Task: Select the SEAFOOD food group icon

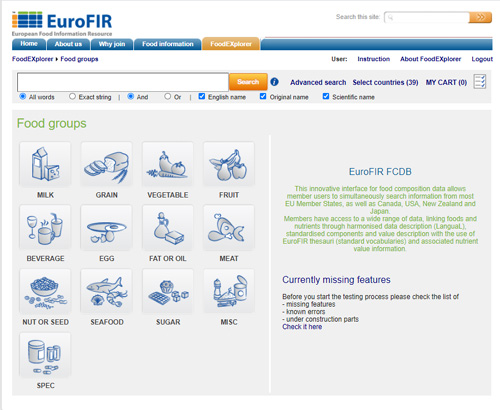Action: (106, 292)
